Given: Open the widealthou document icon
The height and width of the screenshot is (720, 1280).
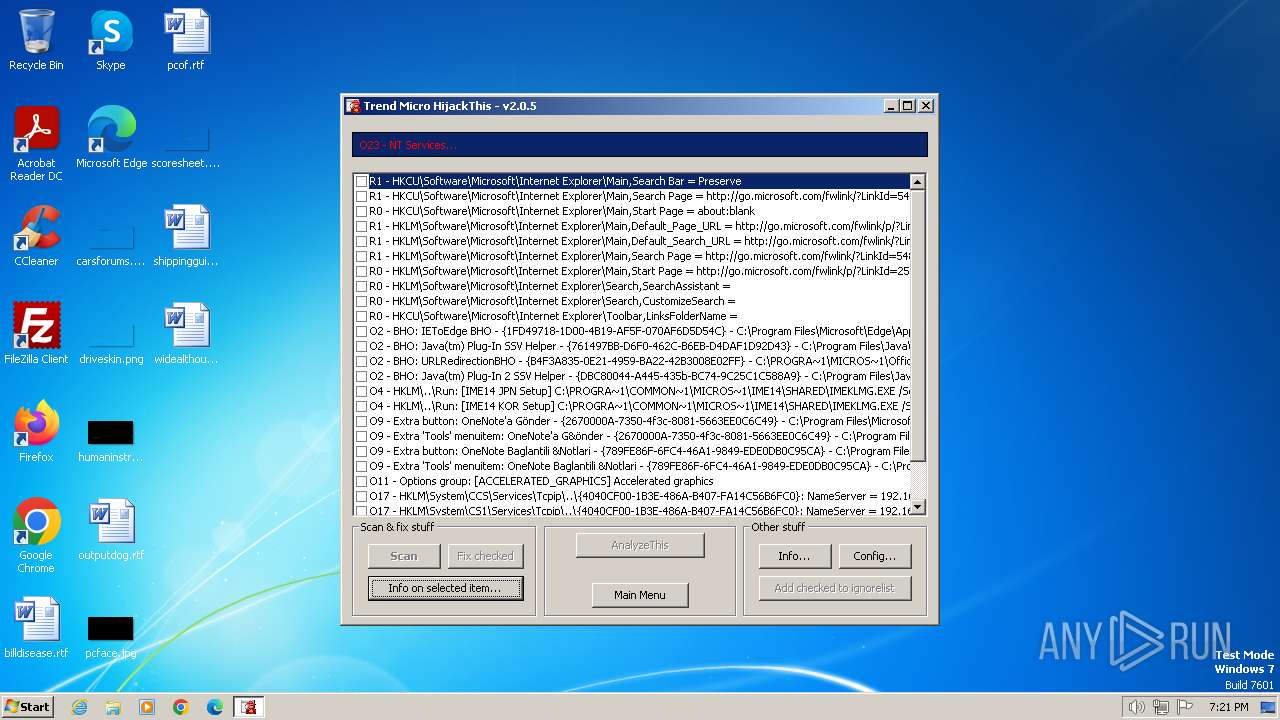Looking at the screenshot, I should (x=186, y=333).
